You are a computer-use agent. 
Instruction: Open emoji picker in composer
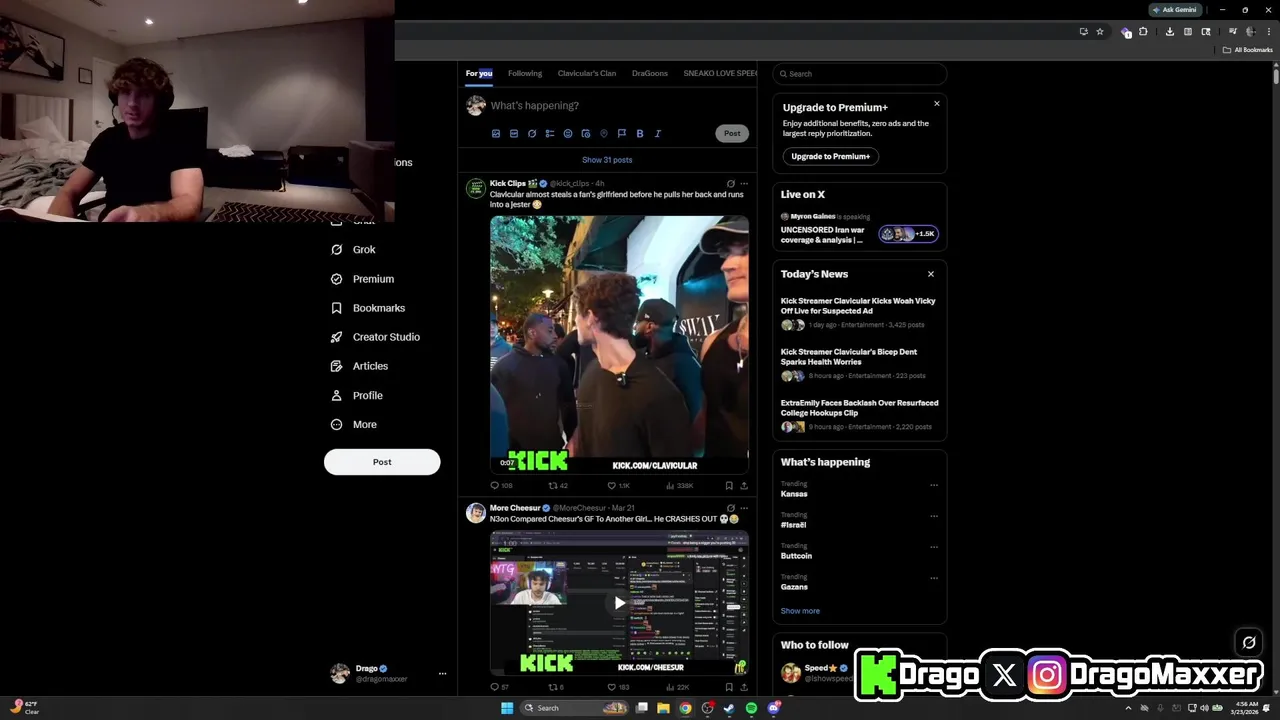point(568,133)
